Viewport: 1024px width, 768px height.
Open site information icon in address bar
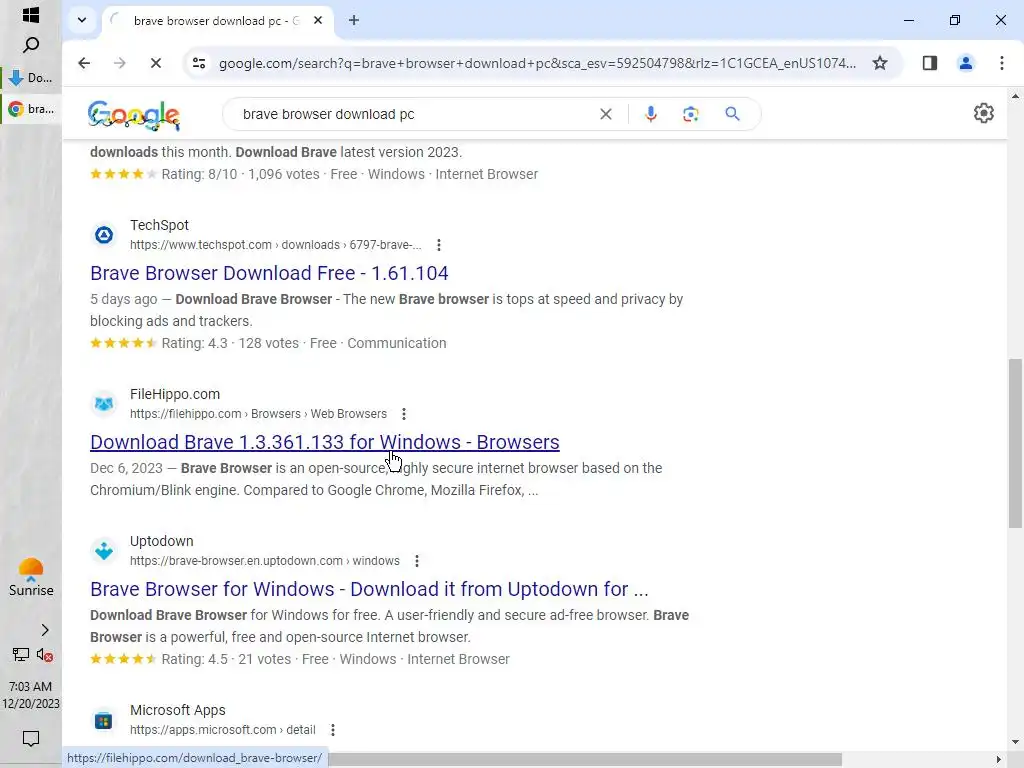click(x=199, y=63)
